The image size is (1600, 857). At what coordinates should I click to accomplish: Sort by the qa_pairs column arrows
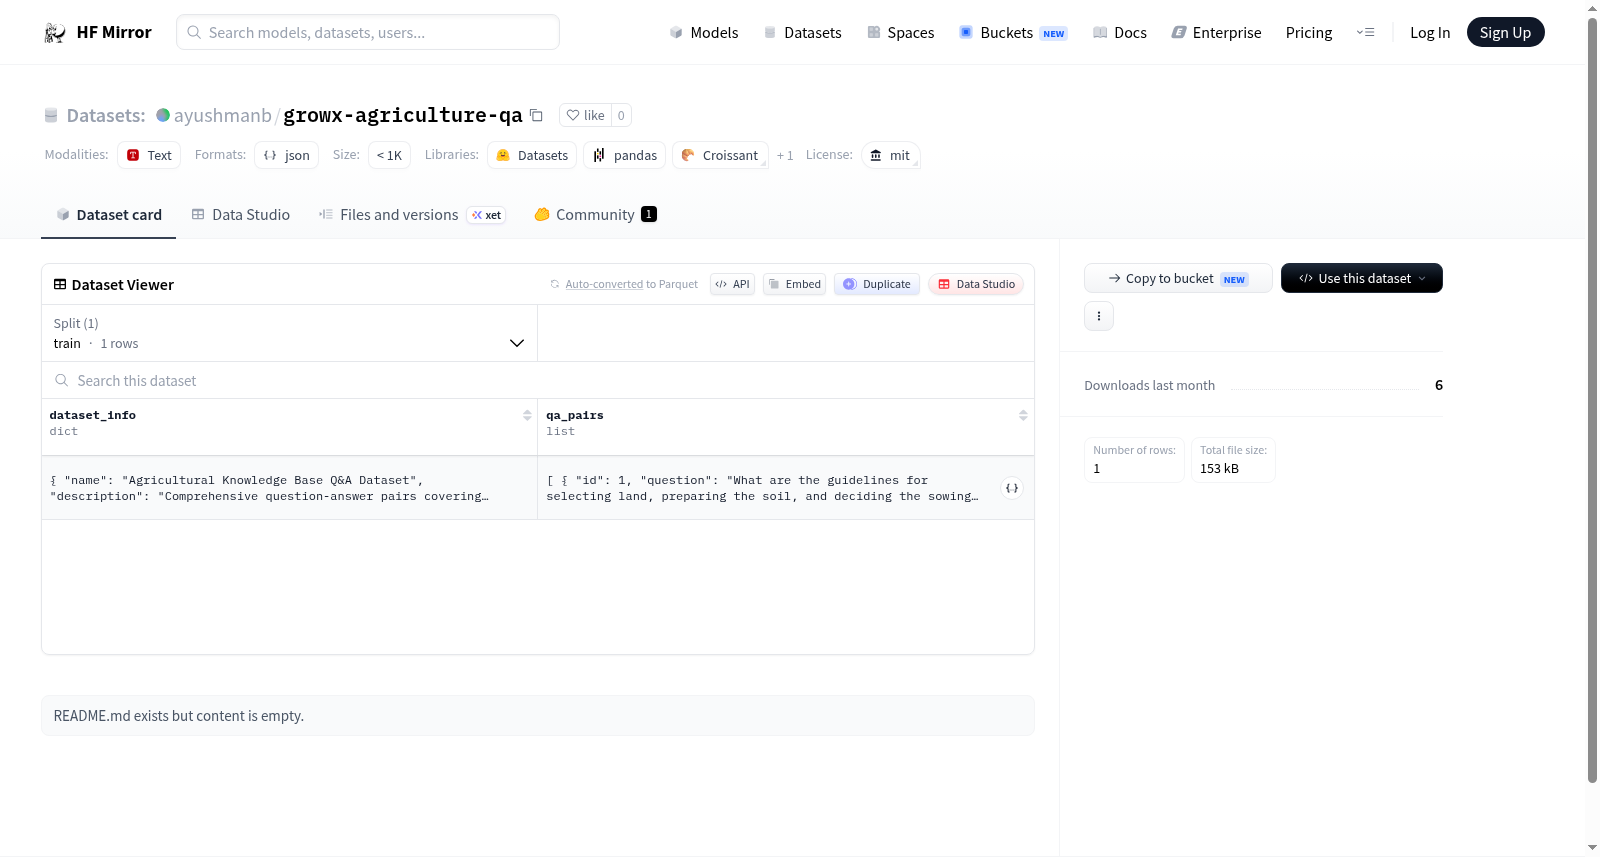[x=1023, y=415]
